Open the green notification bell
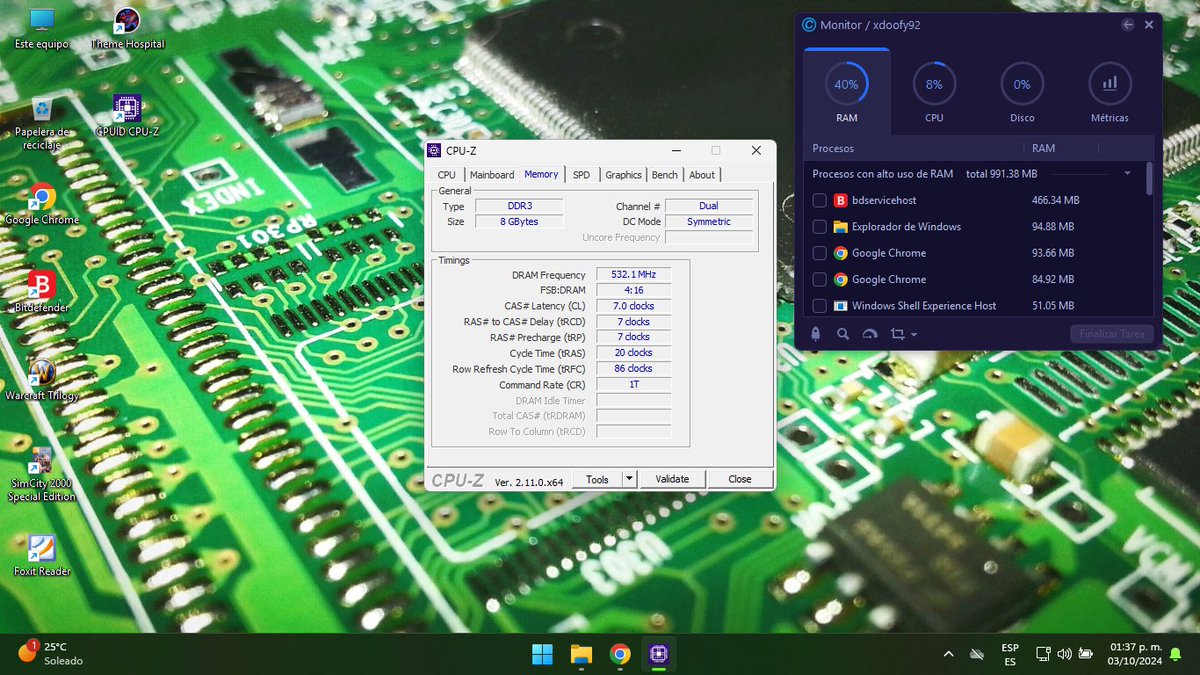The height and width of the screenshot is (675, 1200). pos(1174,655)
